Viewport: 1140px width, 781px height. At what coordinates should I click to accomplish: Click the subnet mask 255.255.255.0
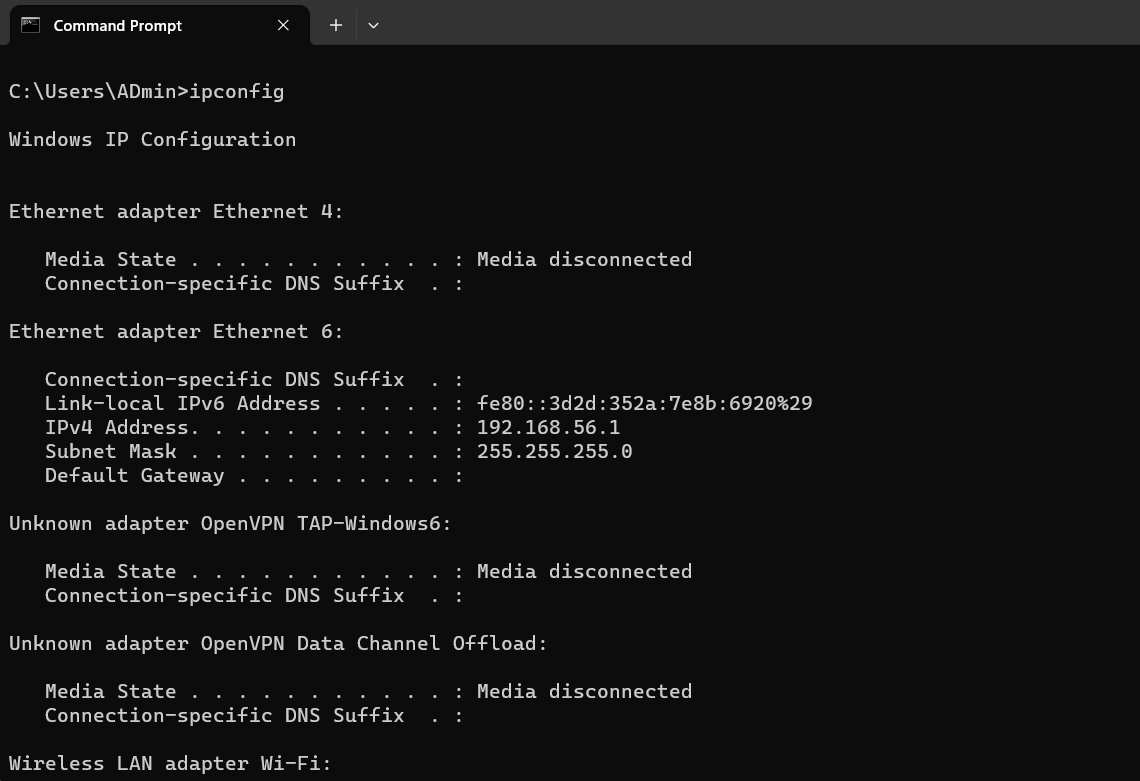(554, 451)
